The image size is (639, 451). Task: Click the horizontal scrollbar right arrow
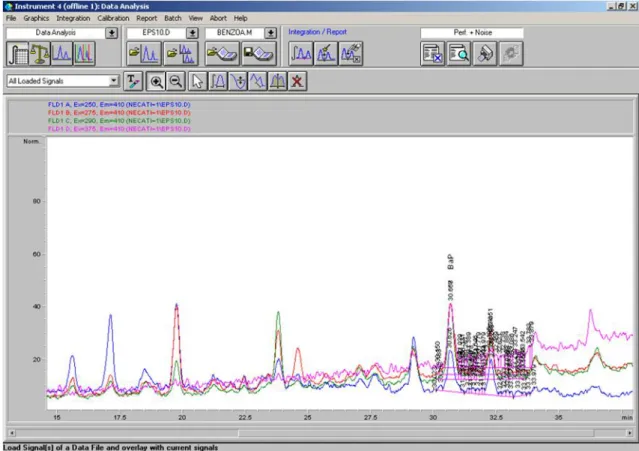point(630,433)
